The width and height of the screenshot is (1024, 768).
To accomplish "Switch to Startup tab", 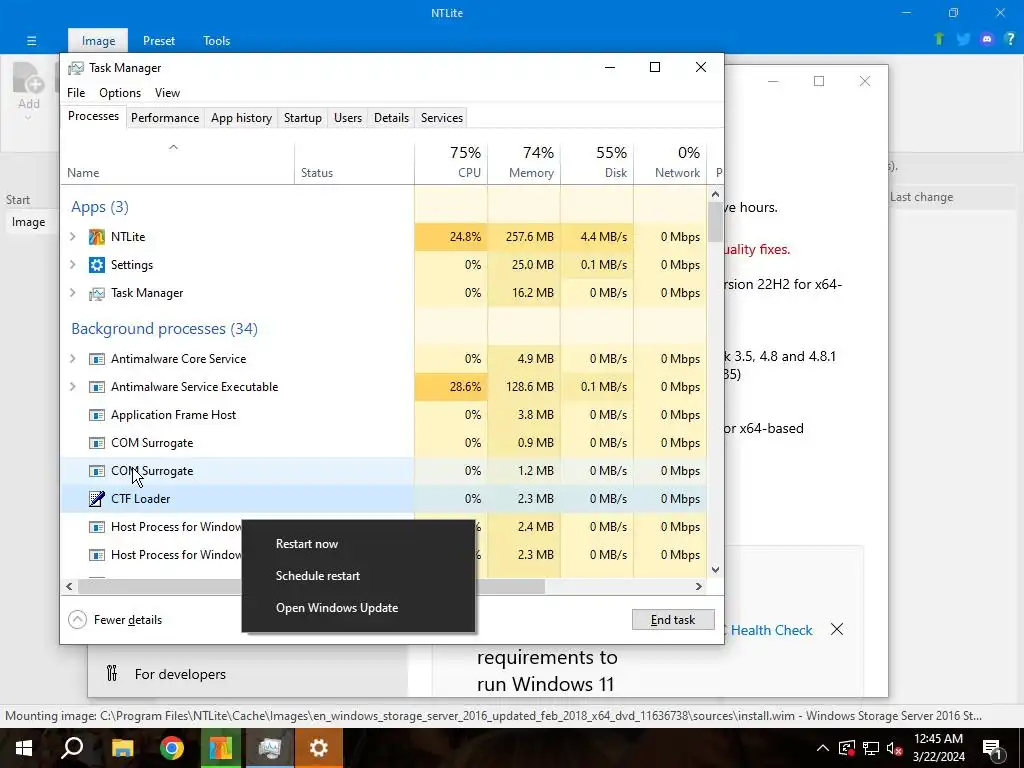I will (x=302, y=118).
